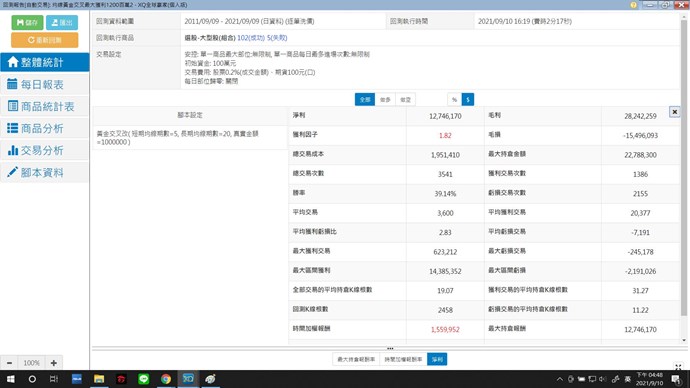
Task: Click the 100% zoom level field
Action: (32, 363)
